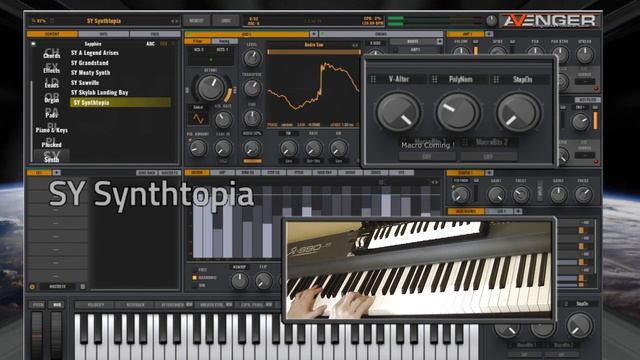This screenshot has height=360, width=640.
Task: Click the PolyNum macro knob
Action: (458, 112)
